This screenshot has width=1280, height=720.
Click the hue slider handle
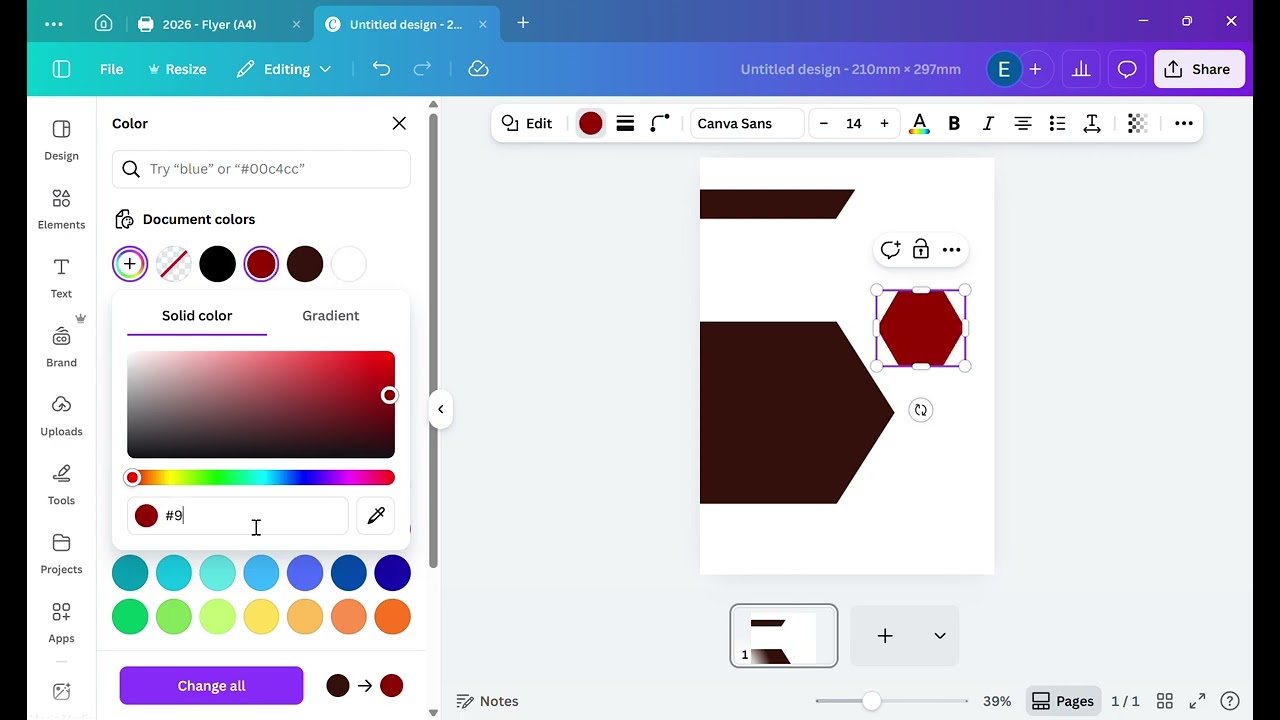pos(132,478)
